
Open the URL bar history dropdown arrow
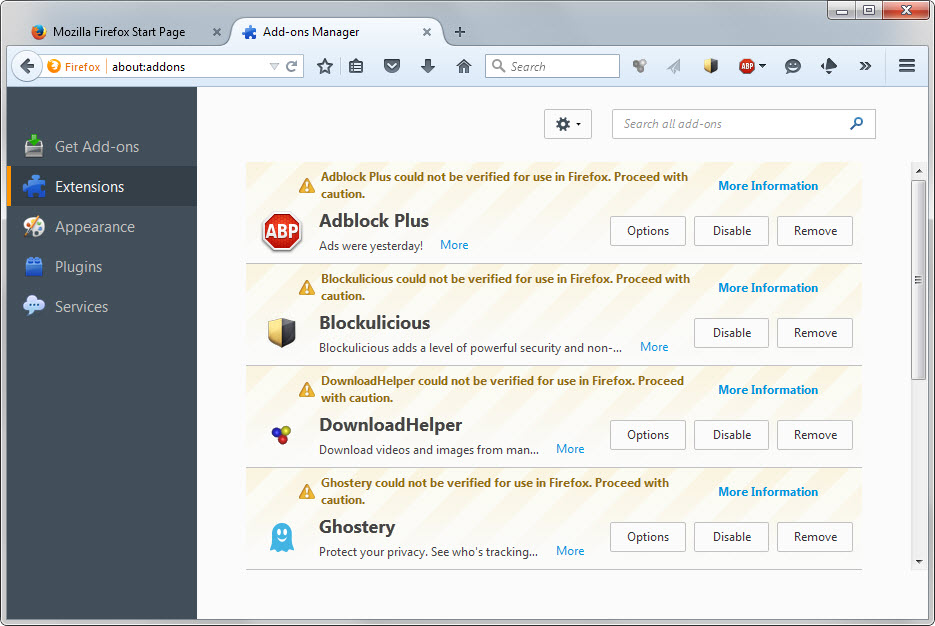coord(274,66)
